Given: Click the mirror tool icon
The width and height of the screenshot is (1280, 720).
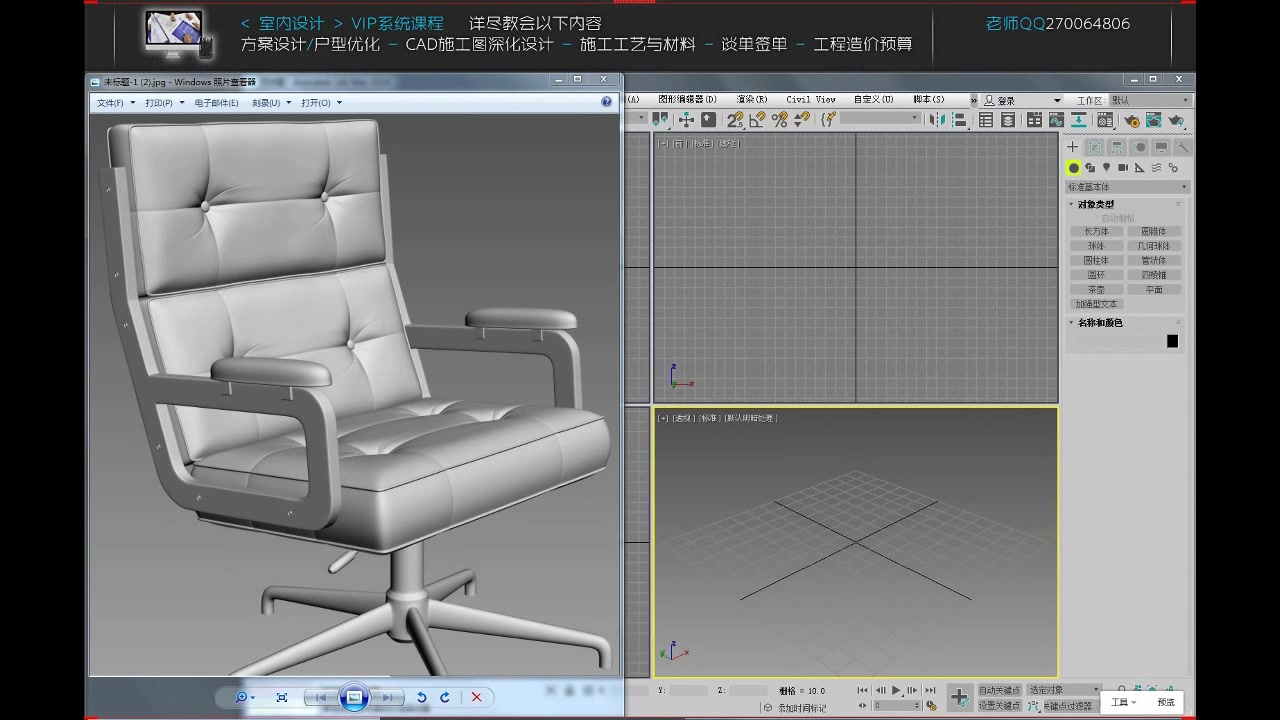Looking at the screenshot, I should click(x=937, y=119).
